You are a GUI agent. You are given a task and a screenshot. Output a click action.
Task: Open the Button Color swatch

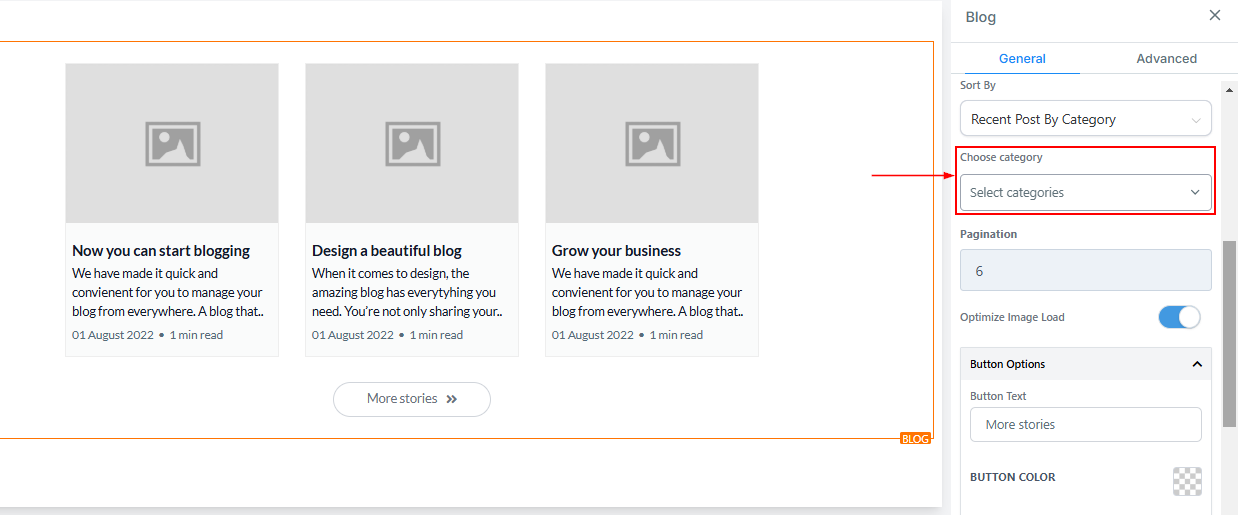click(x=1187, y=481)
